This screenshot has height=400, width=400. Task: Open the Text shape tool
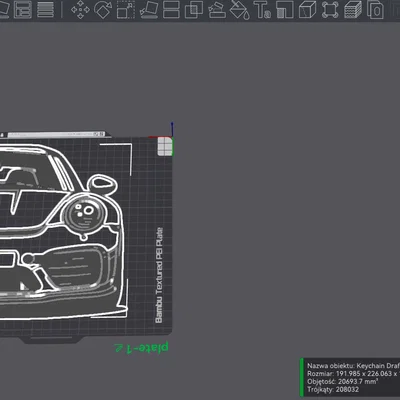coord(263,9)
